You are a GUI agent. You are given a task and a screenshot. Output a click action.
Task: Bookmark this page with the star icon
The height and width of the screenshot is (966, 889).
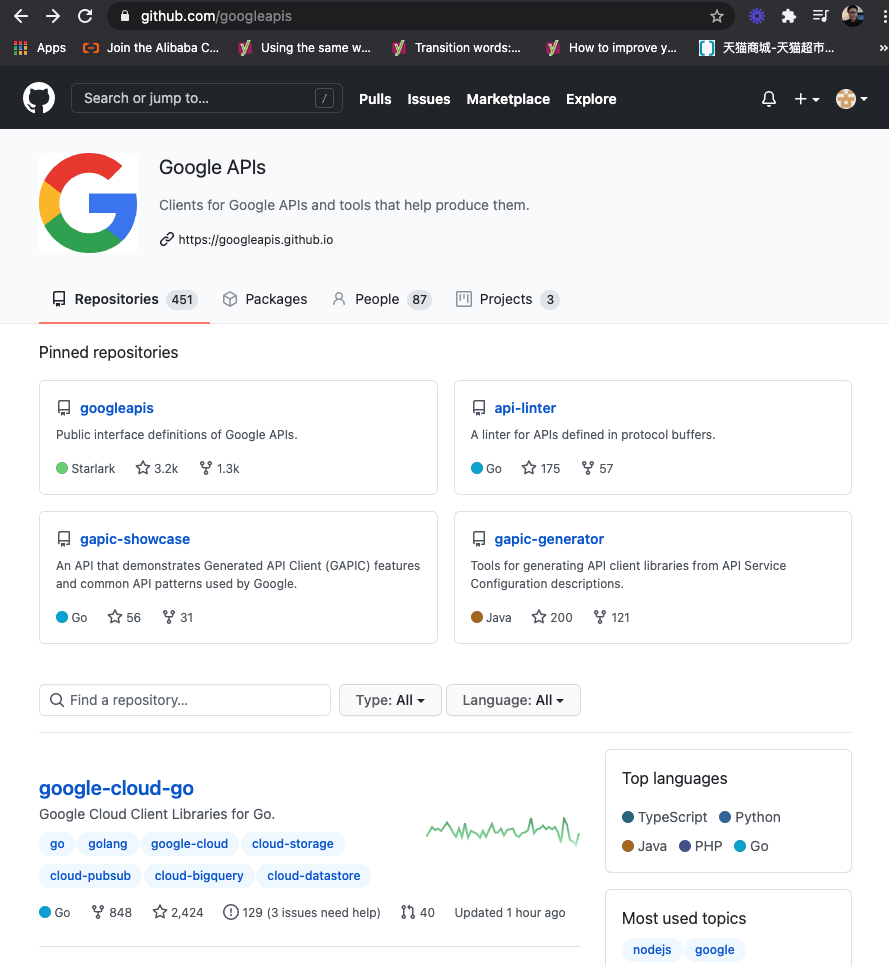click(x=716, y=16)
